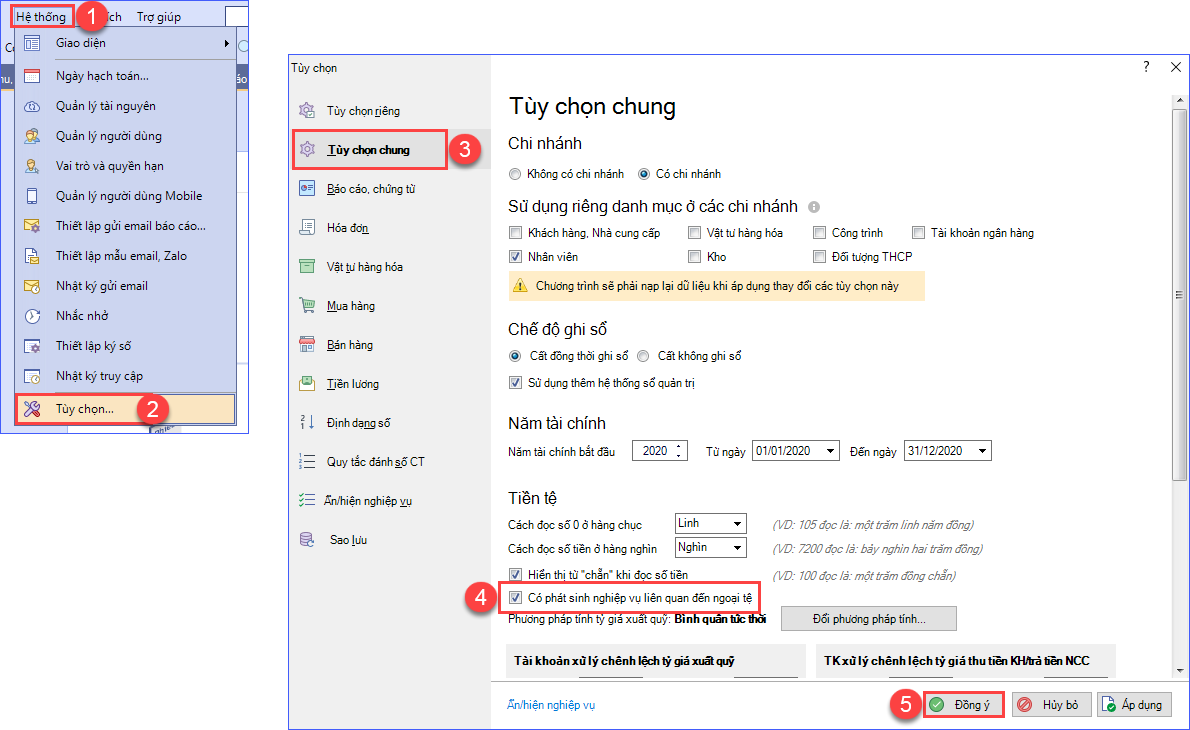Click the Tùy chọn riêng gear icon
This screenshot has height=730, width=1190.
308,111
